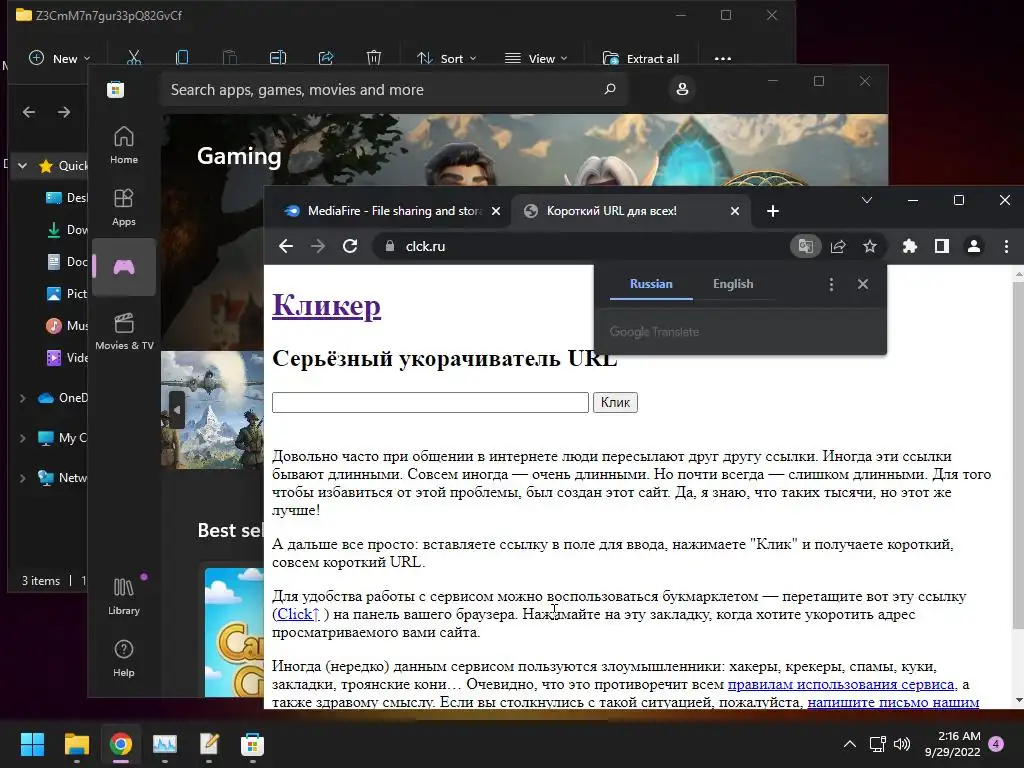Open Apps in Microsoft Store sidebar
The width and height of the screenshot is (1024, 768).
point(123,207)
